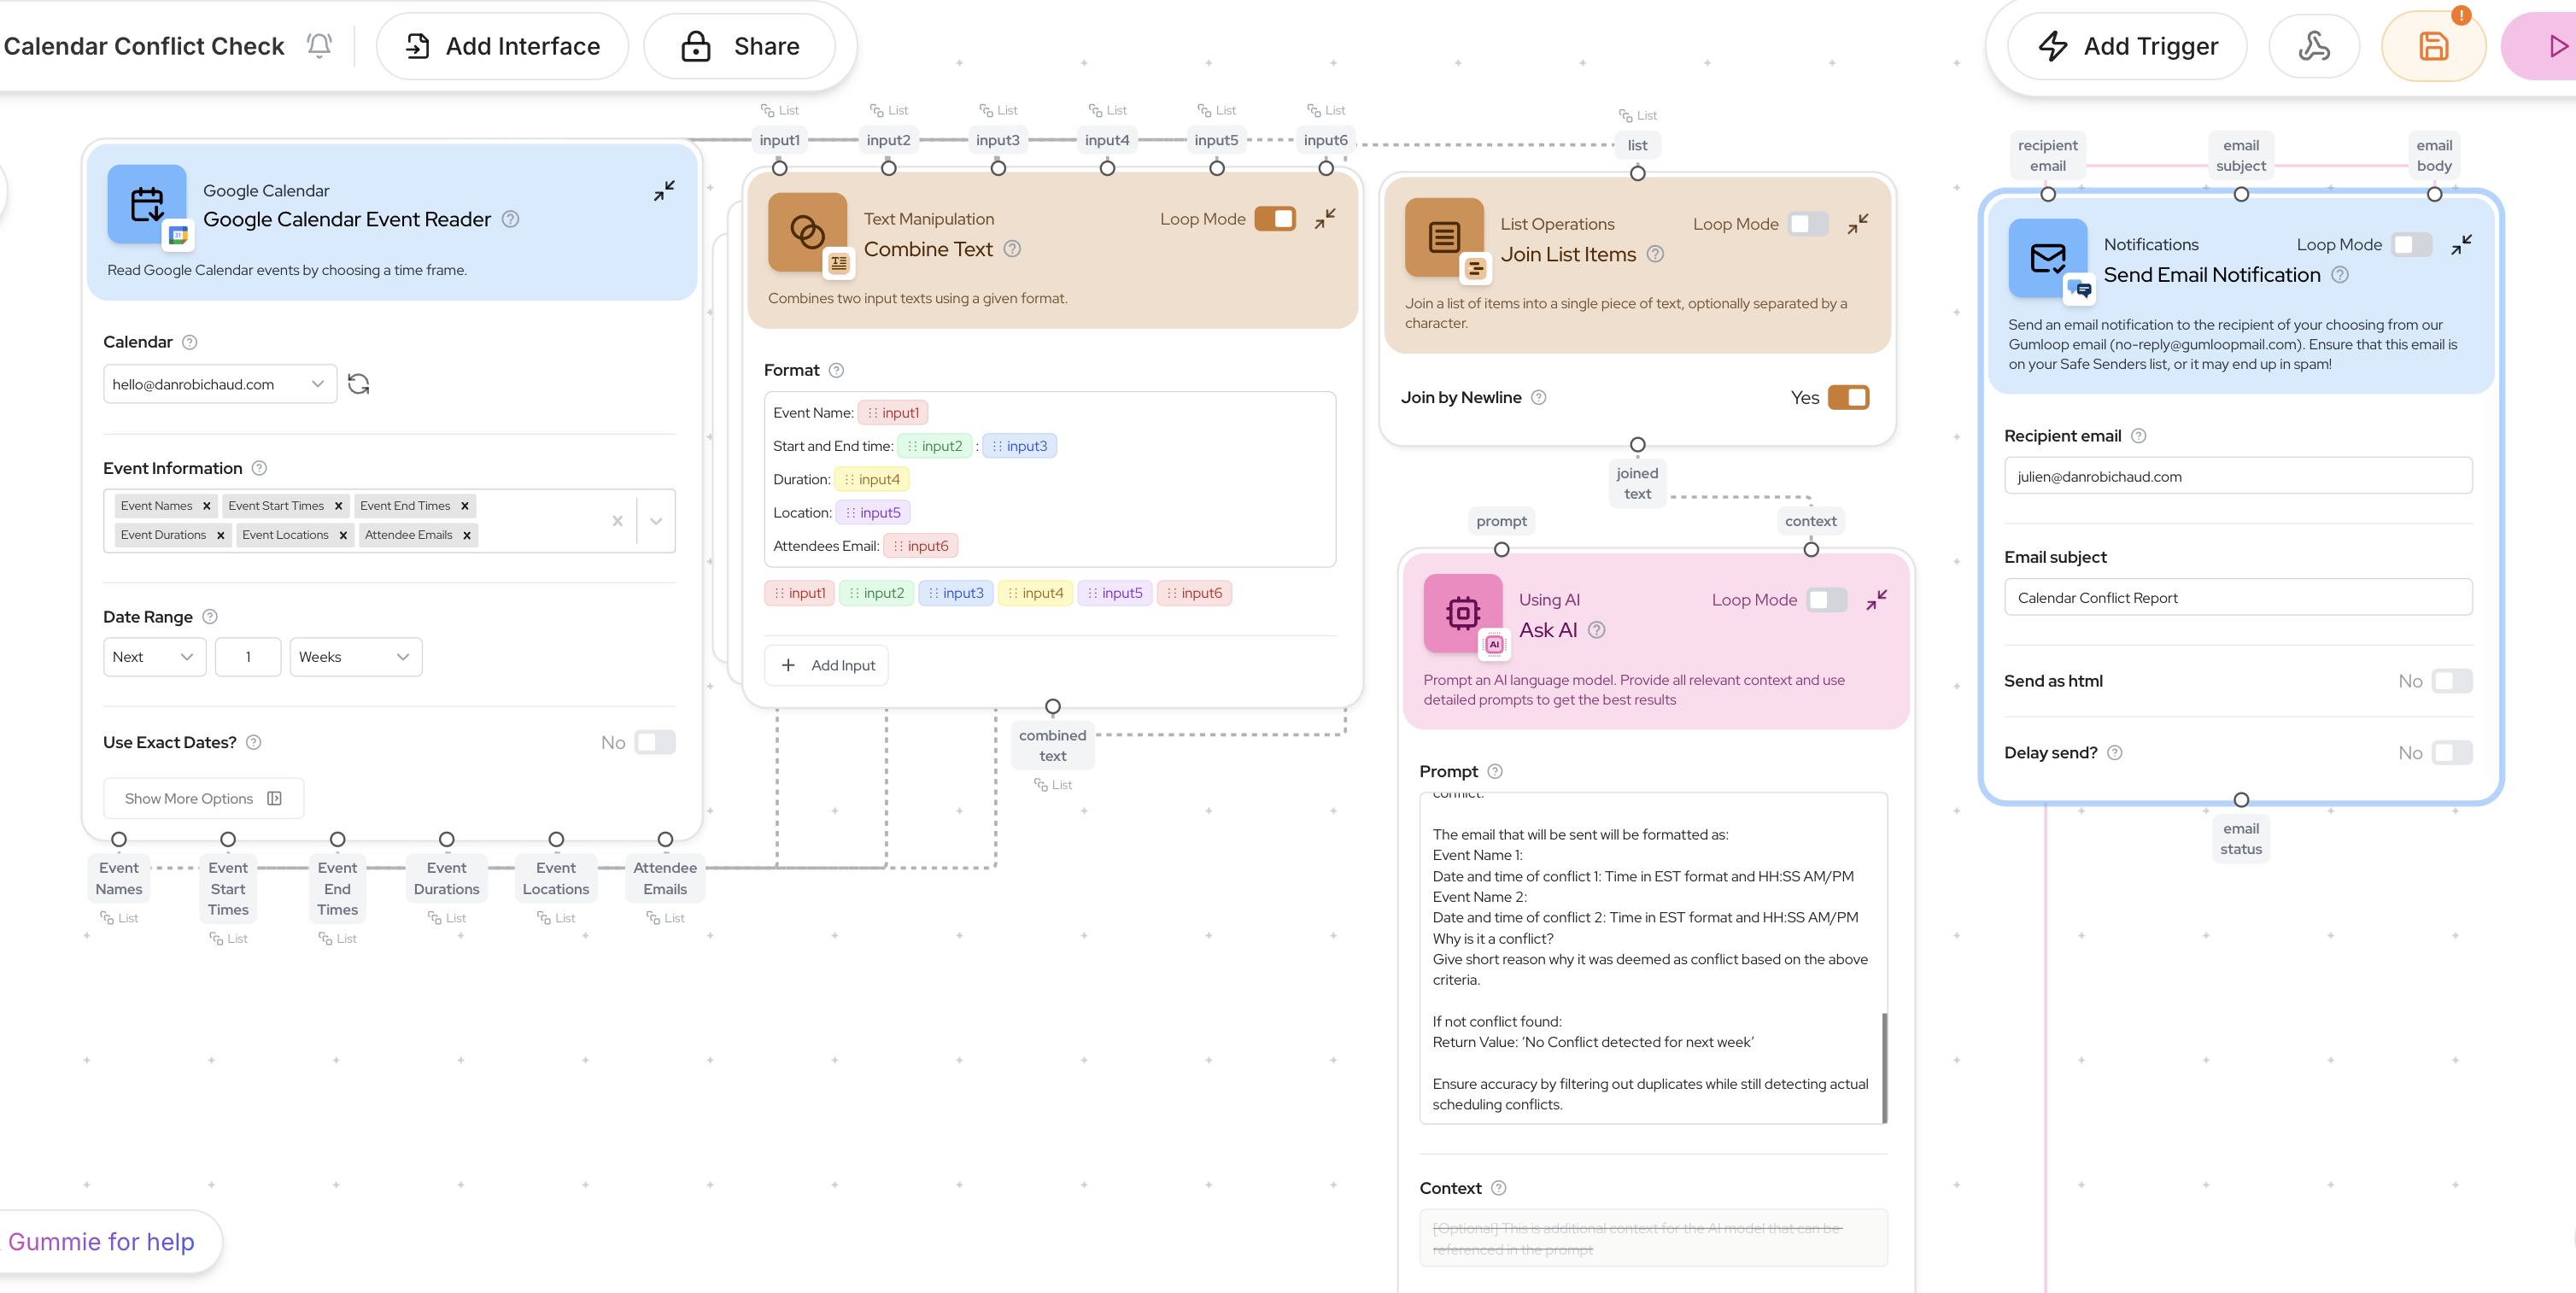
Task: Add another input to Combine Text
Action: pyautogui.click(x=826, y=666)
